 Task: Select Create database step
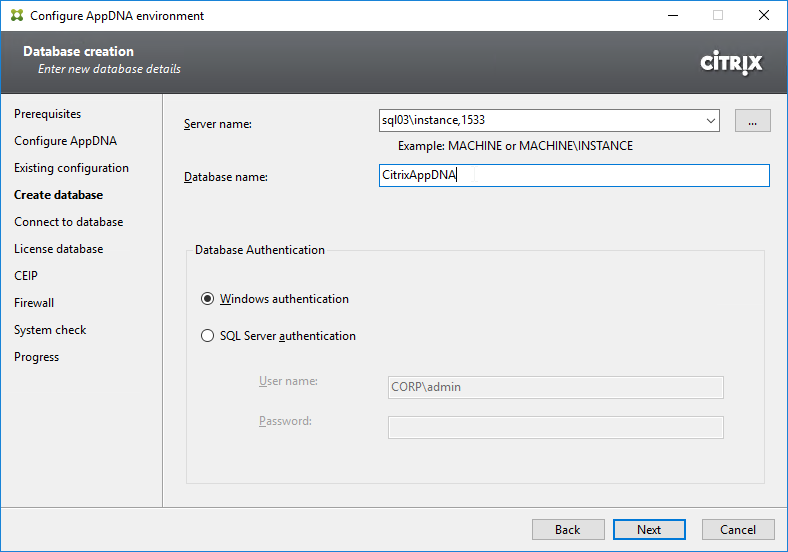(x=58, y=195)
